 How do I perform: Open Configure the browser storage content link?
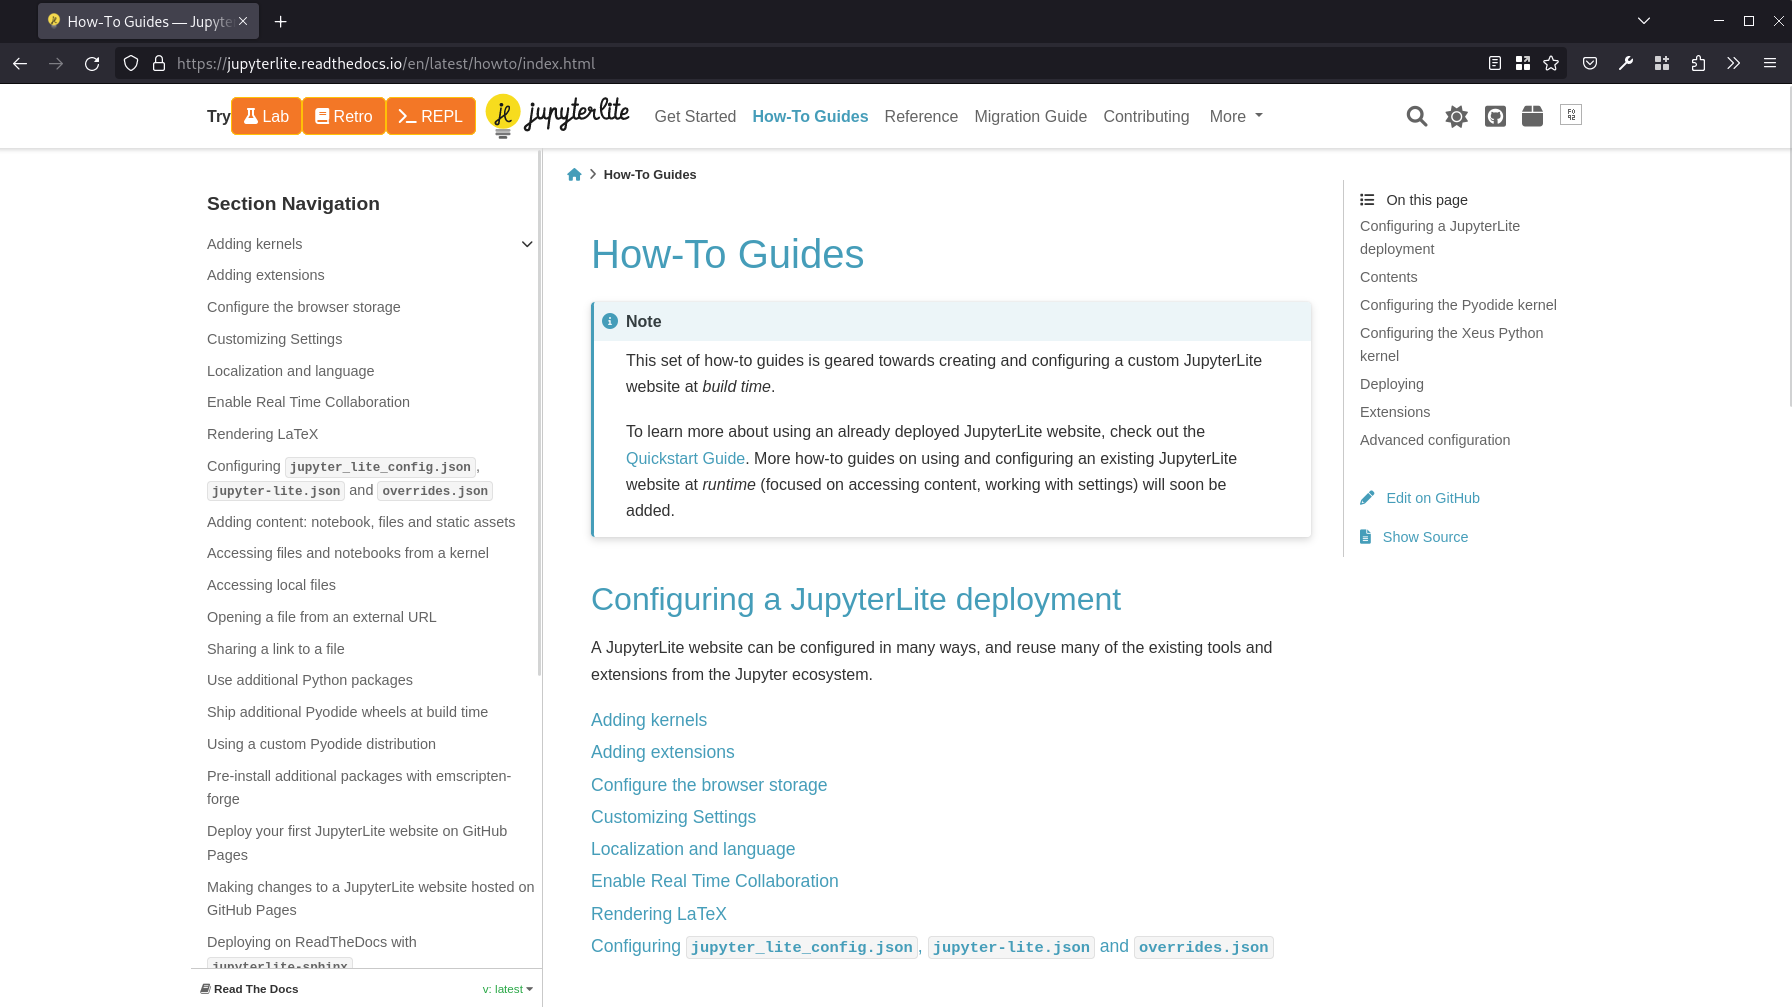709,785
